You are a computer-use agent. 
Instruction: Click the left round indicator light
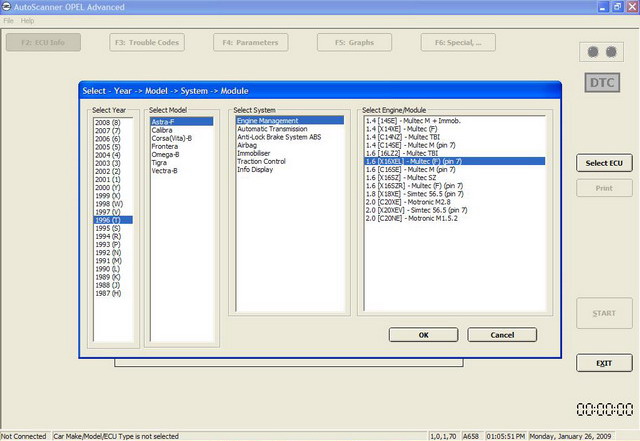pyautogui.click(x=593, y=52)
